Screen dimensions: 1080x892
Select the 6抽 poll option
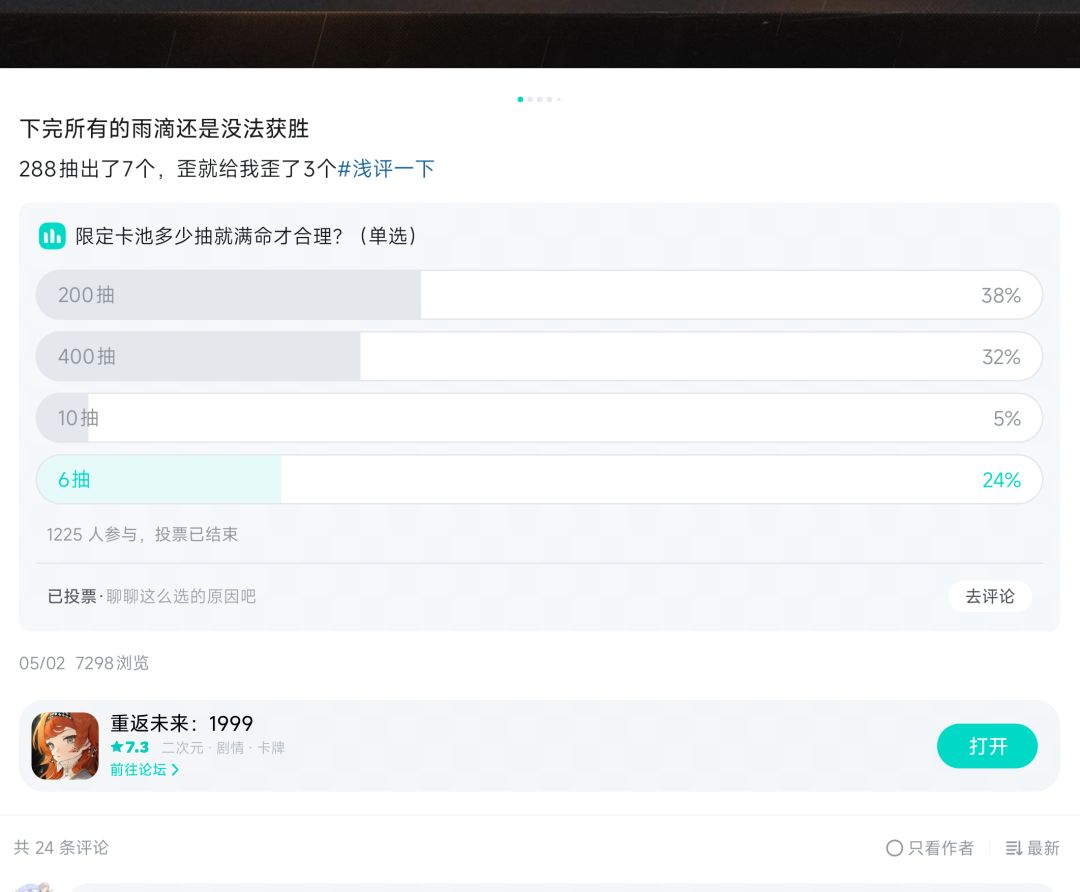pos(539,479)
